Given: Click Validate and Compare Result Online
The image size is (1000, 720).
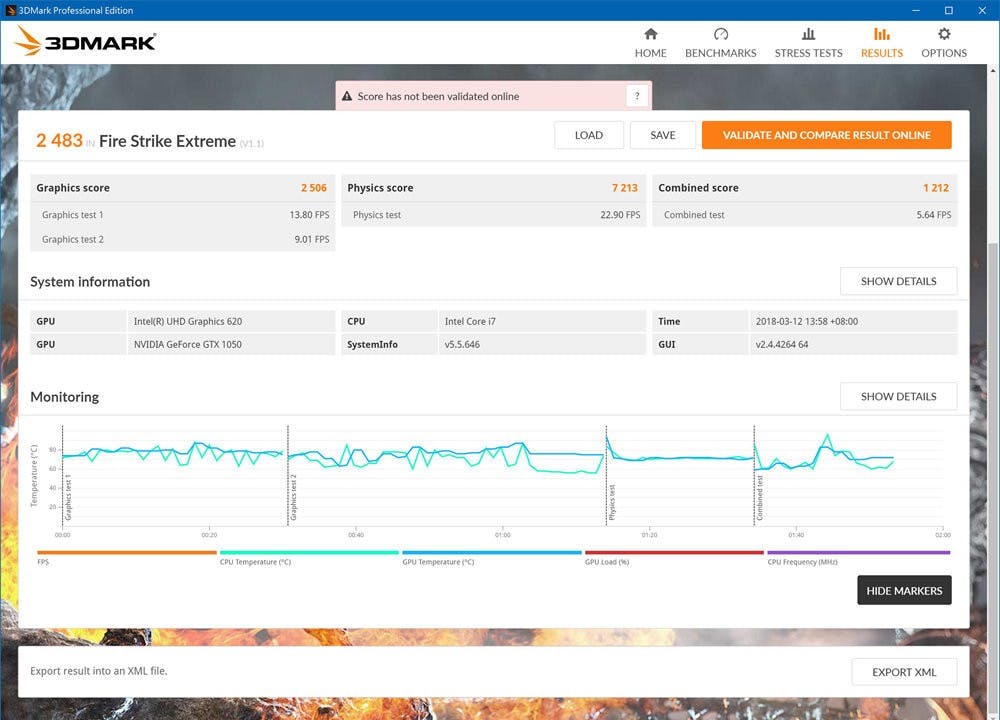Looking at the screenshot, I should click(x=827, y=135).
